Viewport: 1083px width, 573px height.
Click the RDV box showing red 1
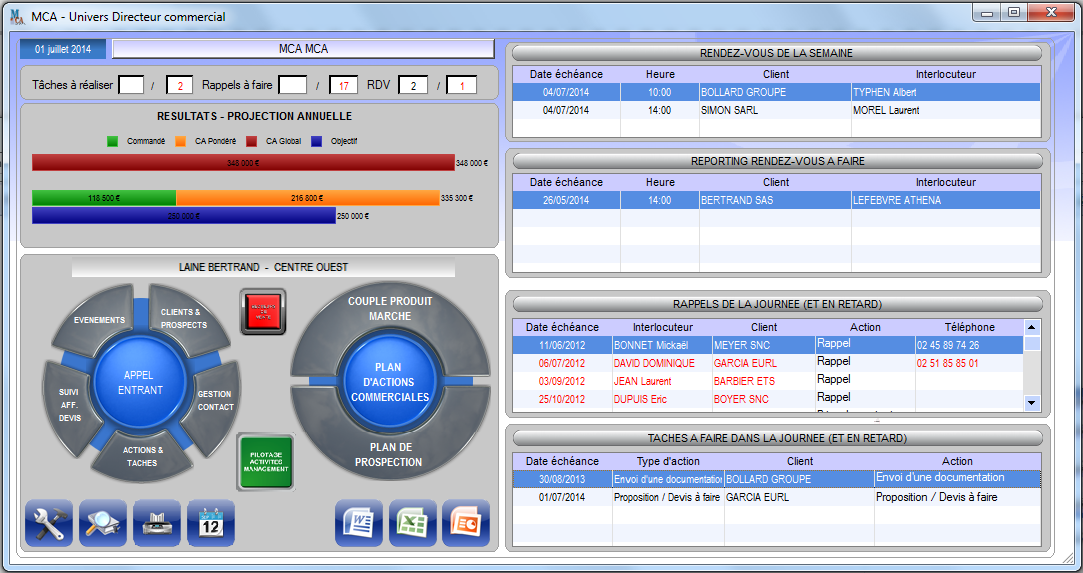461,85
